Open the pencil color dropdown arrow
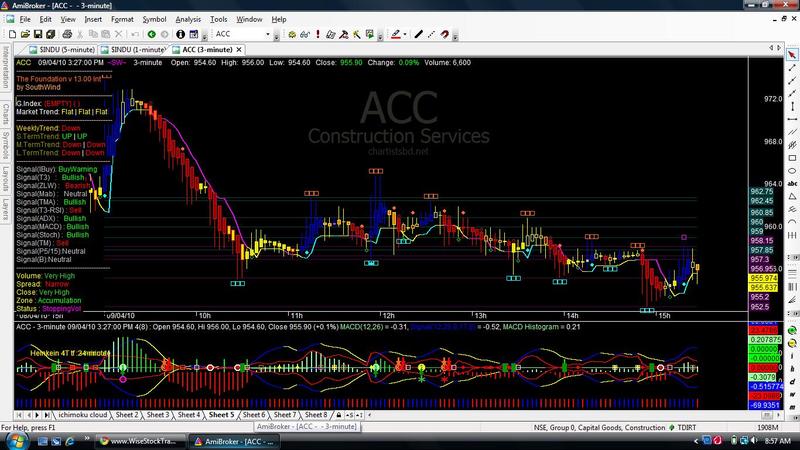 pos(405,34)
